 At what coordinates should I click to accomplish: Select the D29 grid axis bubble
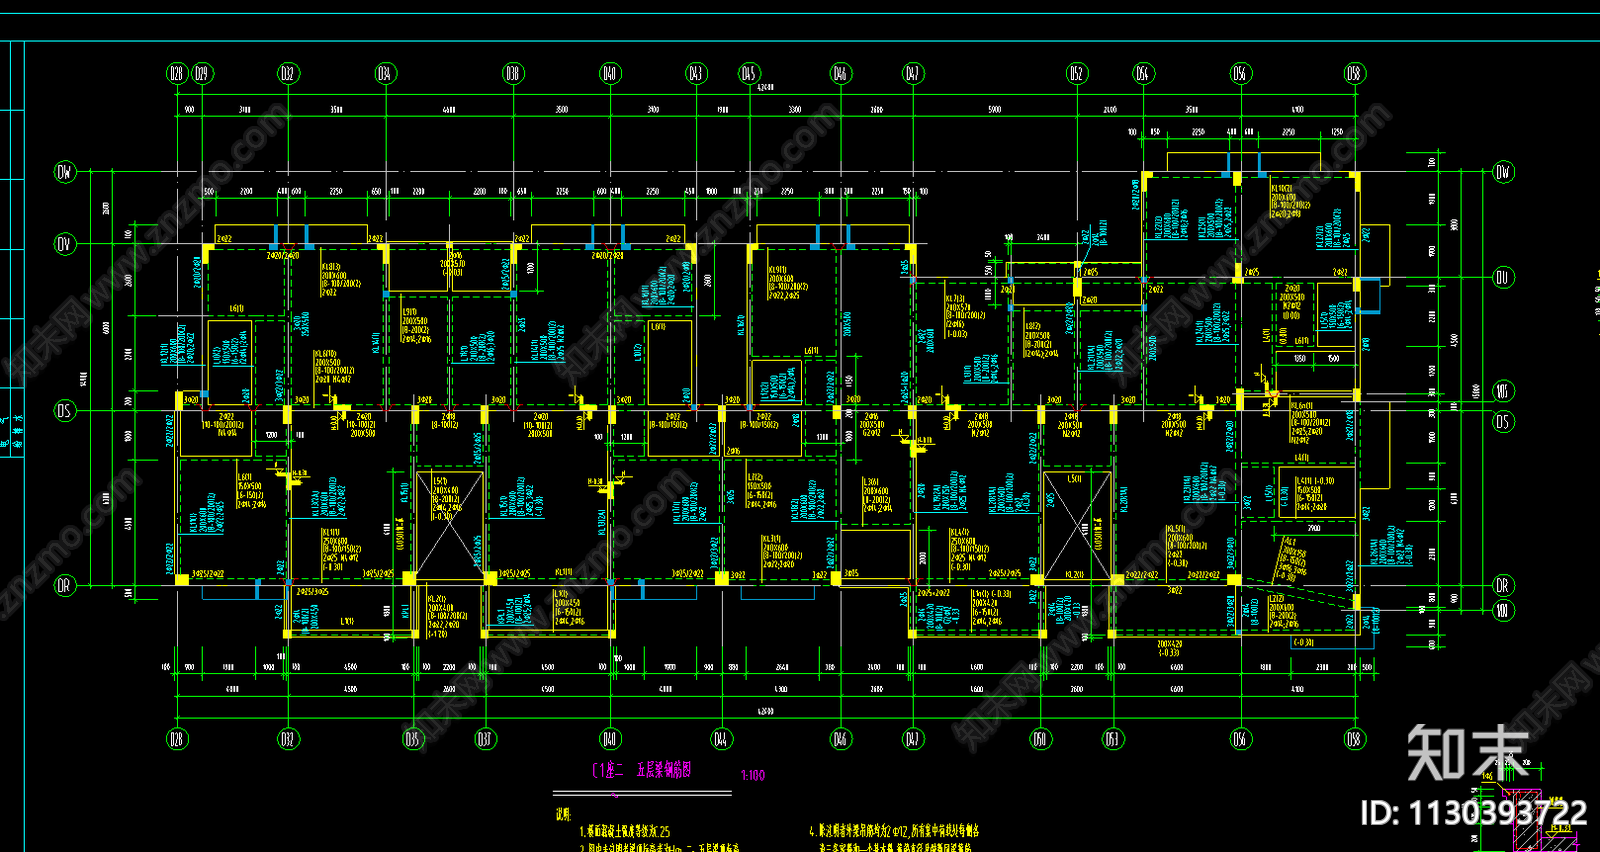201,73
